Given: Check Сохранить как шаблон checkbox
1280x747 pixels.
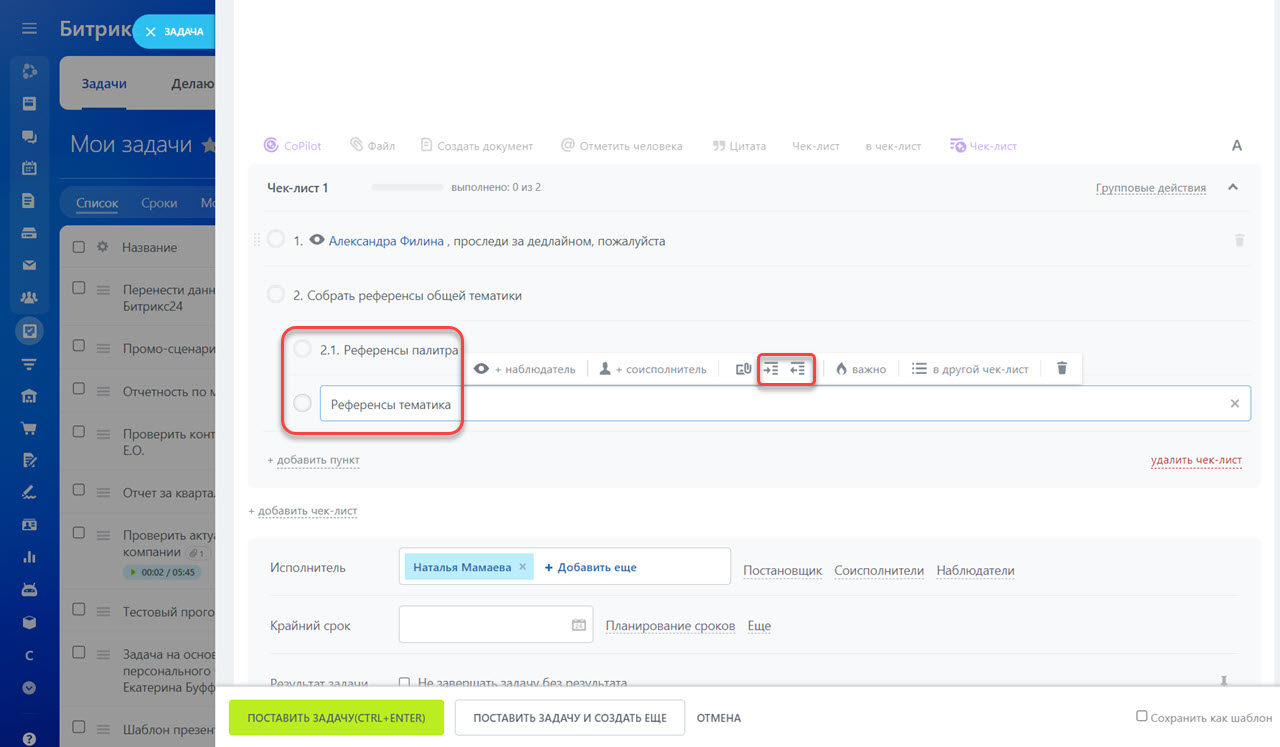Looking at the screenshot, I should 1142,717.
